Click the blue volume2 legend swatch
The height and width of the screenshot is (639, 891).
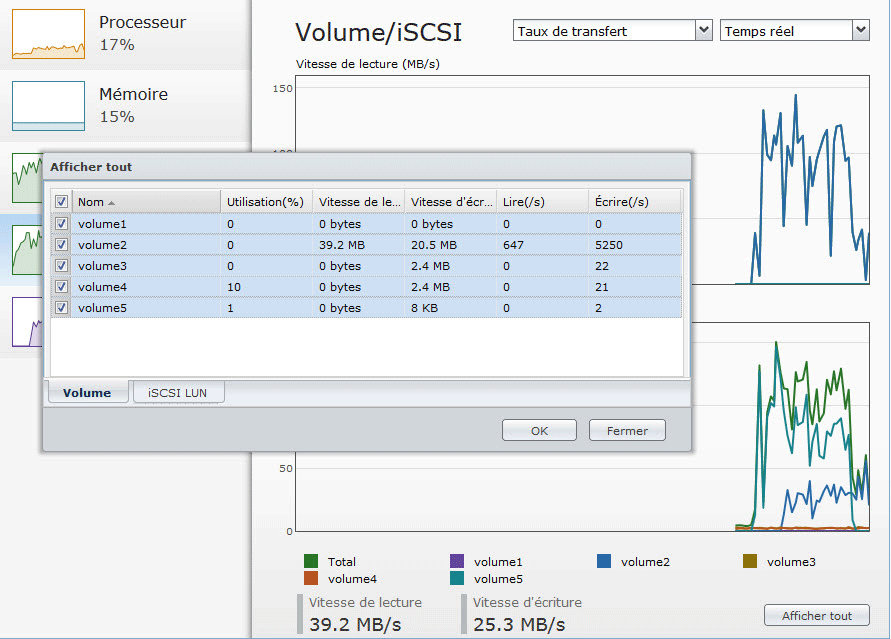pos(604,561)
